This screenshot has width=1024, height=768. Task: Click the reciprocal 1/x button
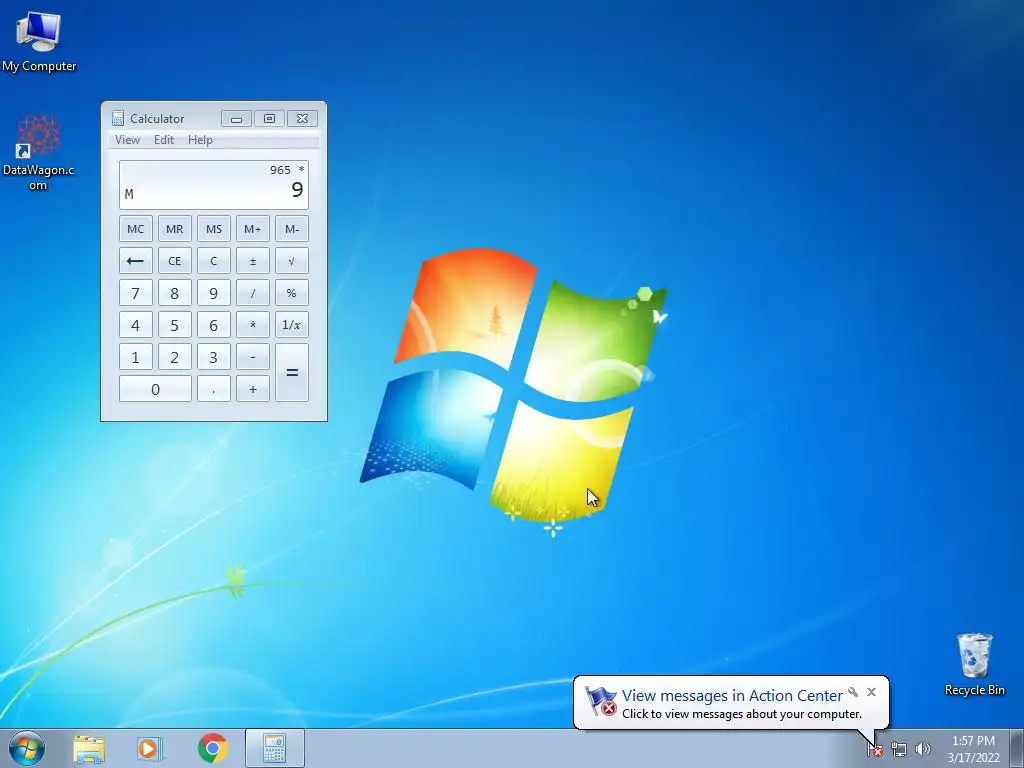coord(292,325)
